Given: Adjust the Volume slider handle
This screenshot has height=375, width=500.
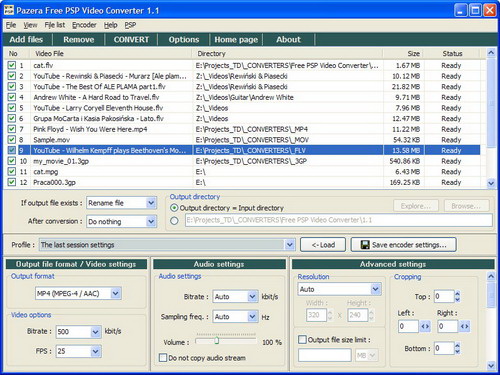Looking at the screenshot, I should pyautogui.click(x=216, y=341).
